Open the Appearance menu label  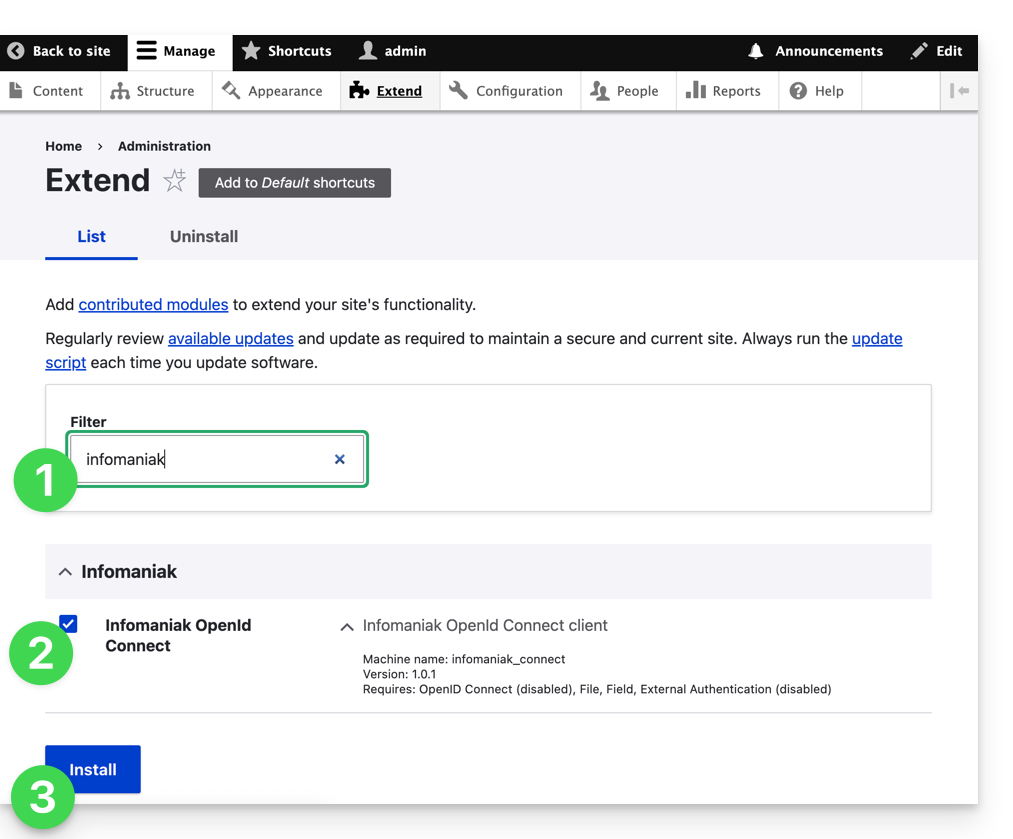pyautogui.click(x=286, y=91)
